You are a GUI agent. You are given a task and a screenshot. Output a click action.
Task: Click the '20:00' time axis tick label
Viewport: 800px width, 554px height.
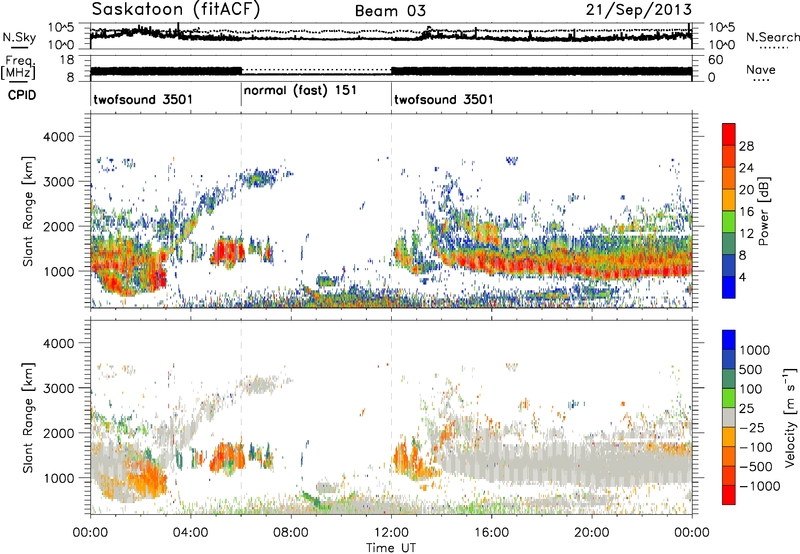pos(592,533)
